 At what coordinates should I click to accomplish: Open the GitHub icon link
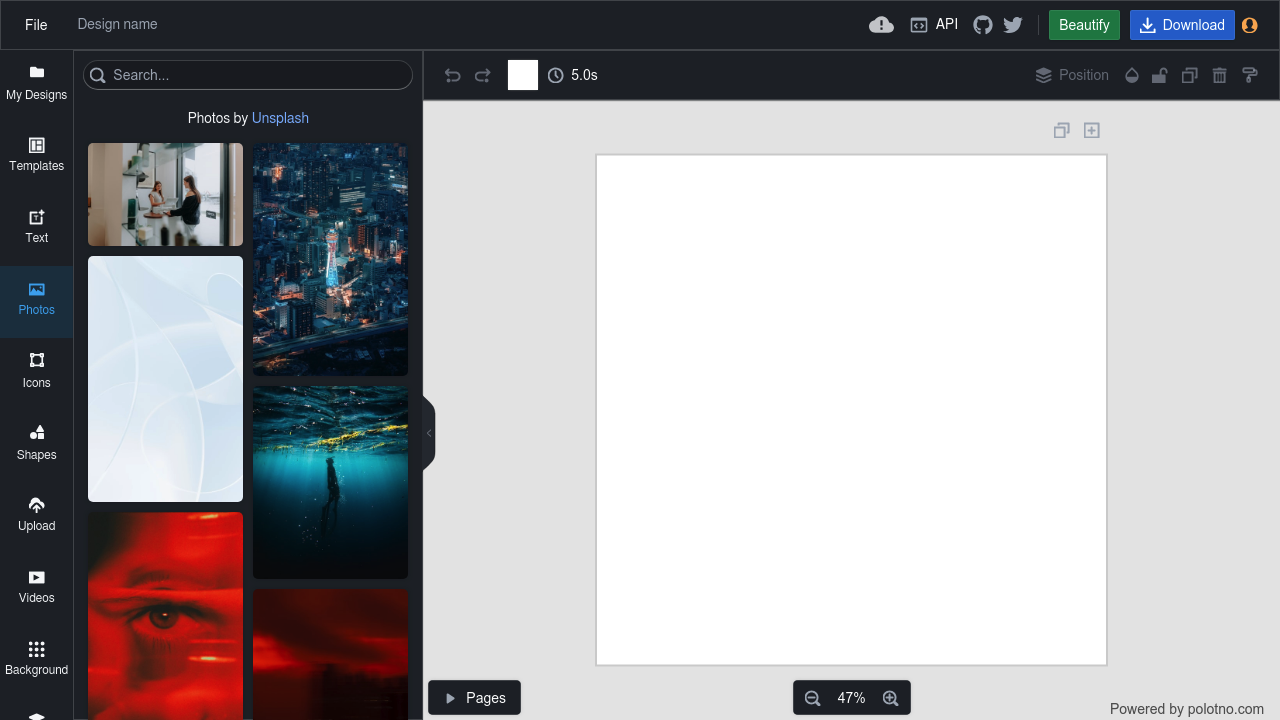click(983, 25)
